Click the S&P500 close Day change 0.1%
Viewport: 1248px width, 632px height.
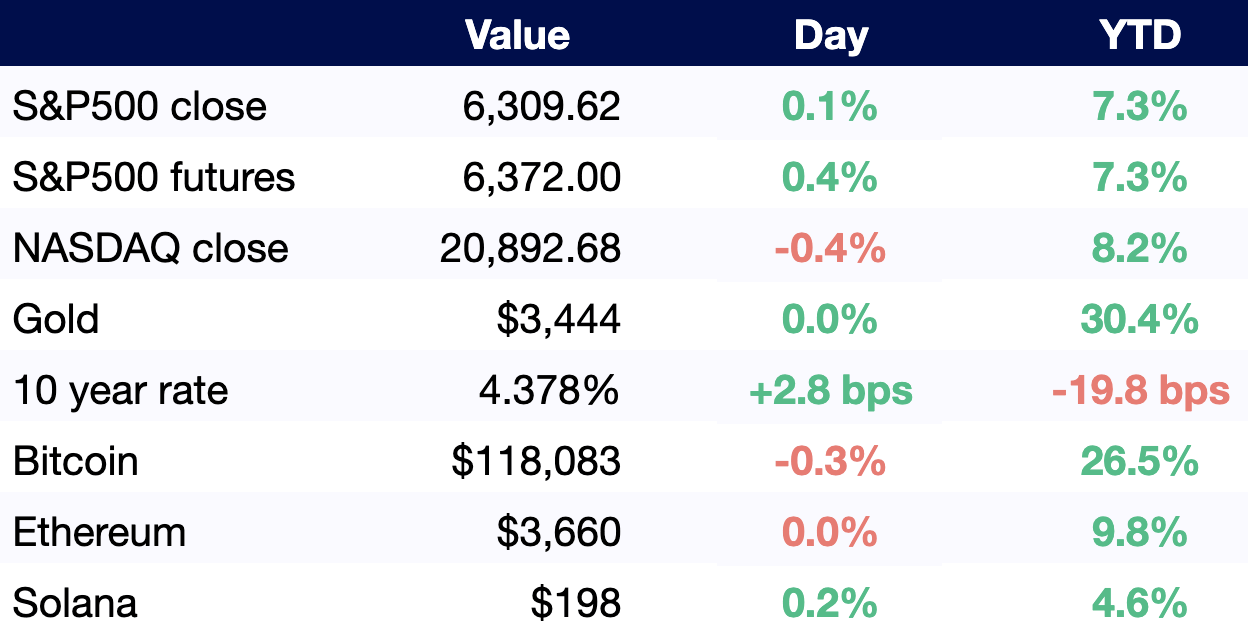pyautogui.click(x=830, y=106)
